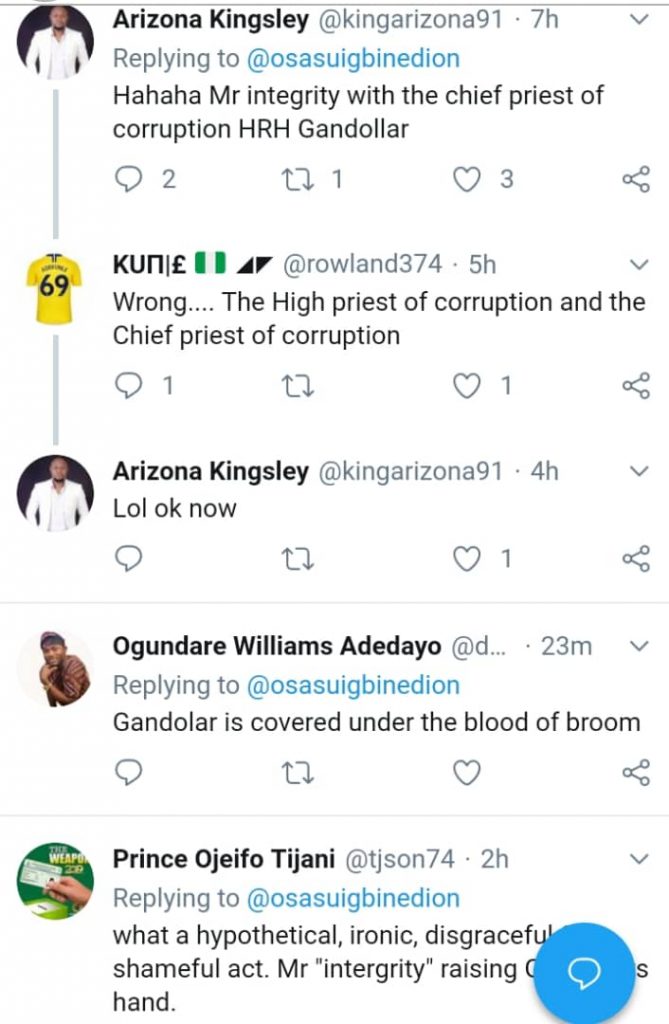The height and width of the screenshot is (1024, 669).
Task: Share the rowland374 tweet
Action: [636, 385]
